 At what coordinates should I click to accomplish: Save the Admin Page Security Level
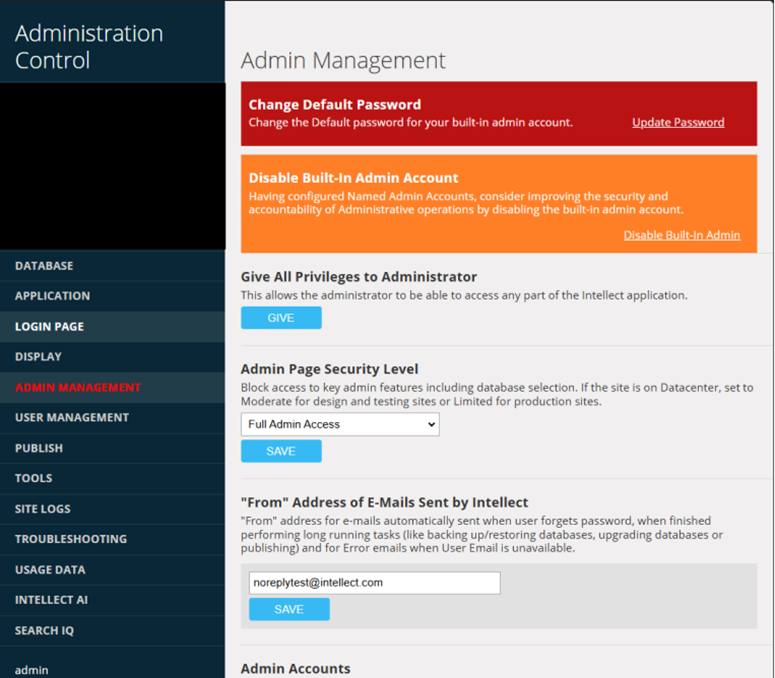(281, 451)
